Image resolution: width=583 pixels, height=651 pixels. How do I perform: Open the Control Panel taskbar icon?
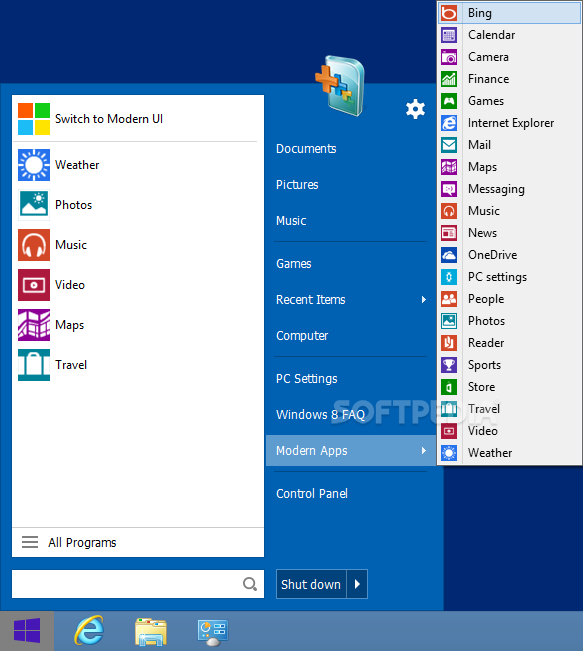click(x=213, y=633)
